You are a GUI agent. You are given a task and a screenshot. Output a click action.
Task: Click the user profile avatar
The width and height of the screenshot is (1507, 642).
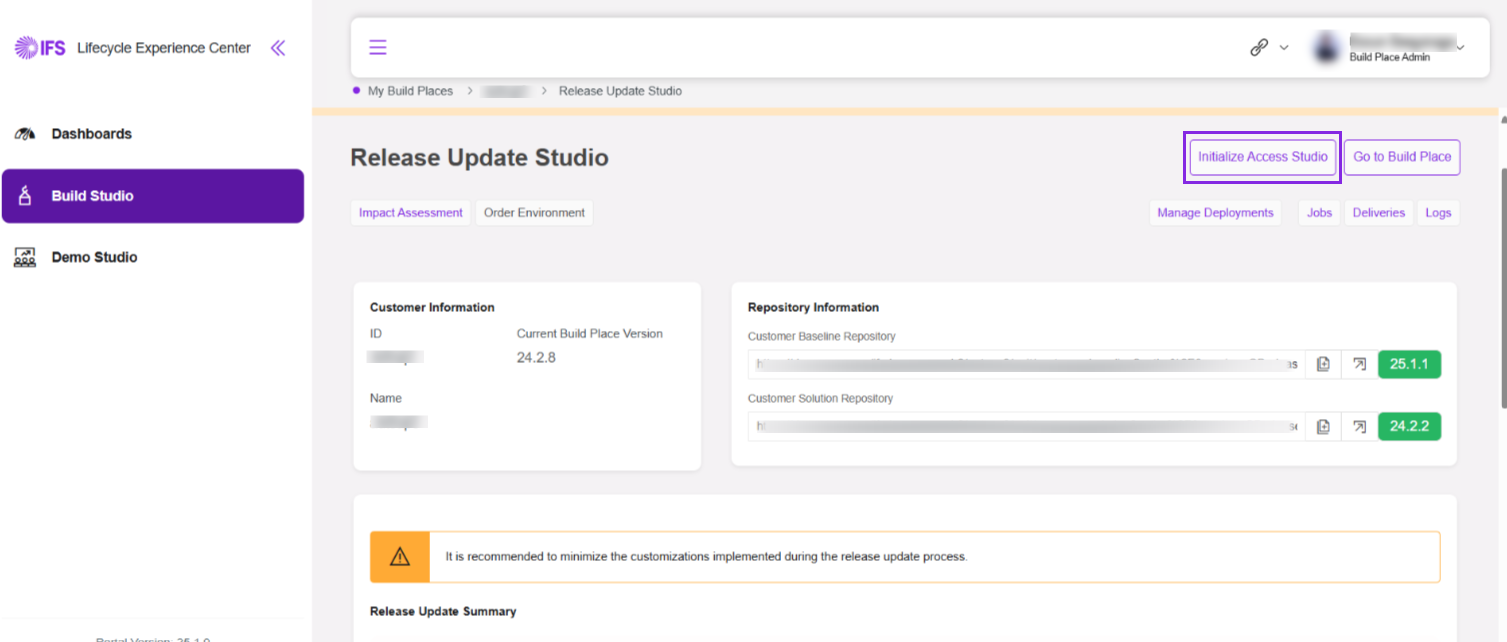[x=1327, y=47]
